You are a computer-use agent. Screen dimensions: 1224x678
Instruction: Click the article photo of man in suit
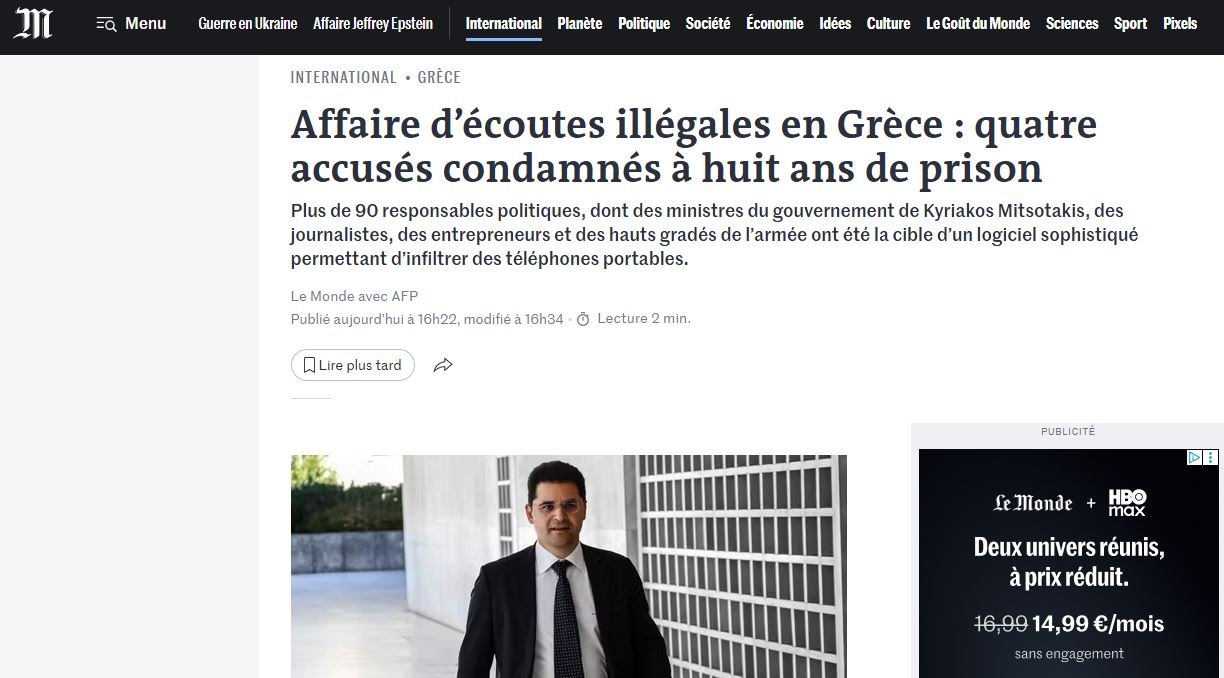click(569, 566)
